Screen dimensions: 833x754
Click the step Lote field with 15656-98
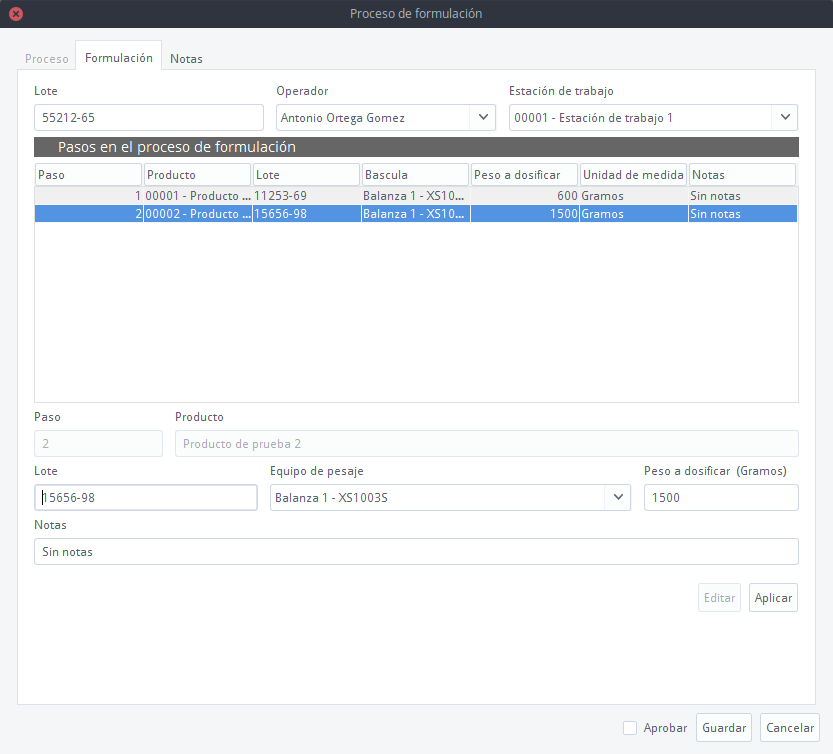(146, 497)
